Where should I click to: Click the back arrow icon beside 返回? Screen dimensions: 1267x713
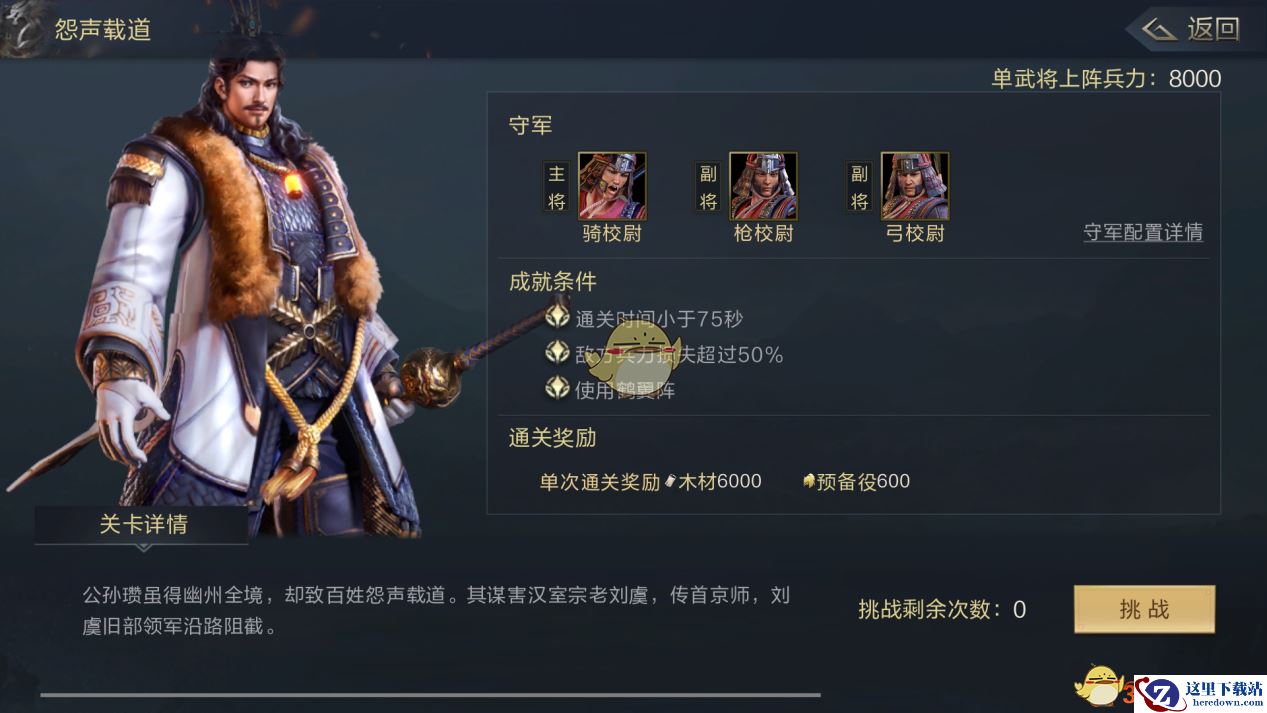coord(1159,29)
